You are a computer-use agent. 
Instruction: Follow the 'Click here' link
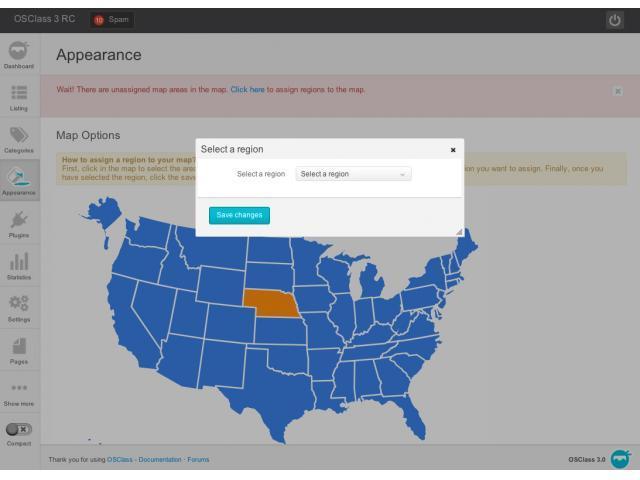click(247, 89)
